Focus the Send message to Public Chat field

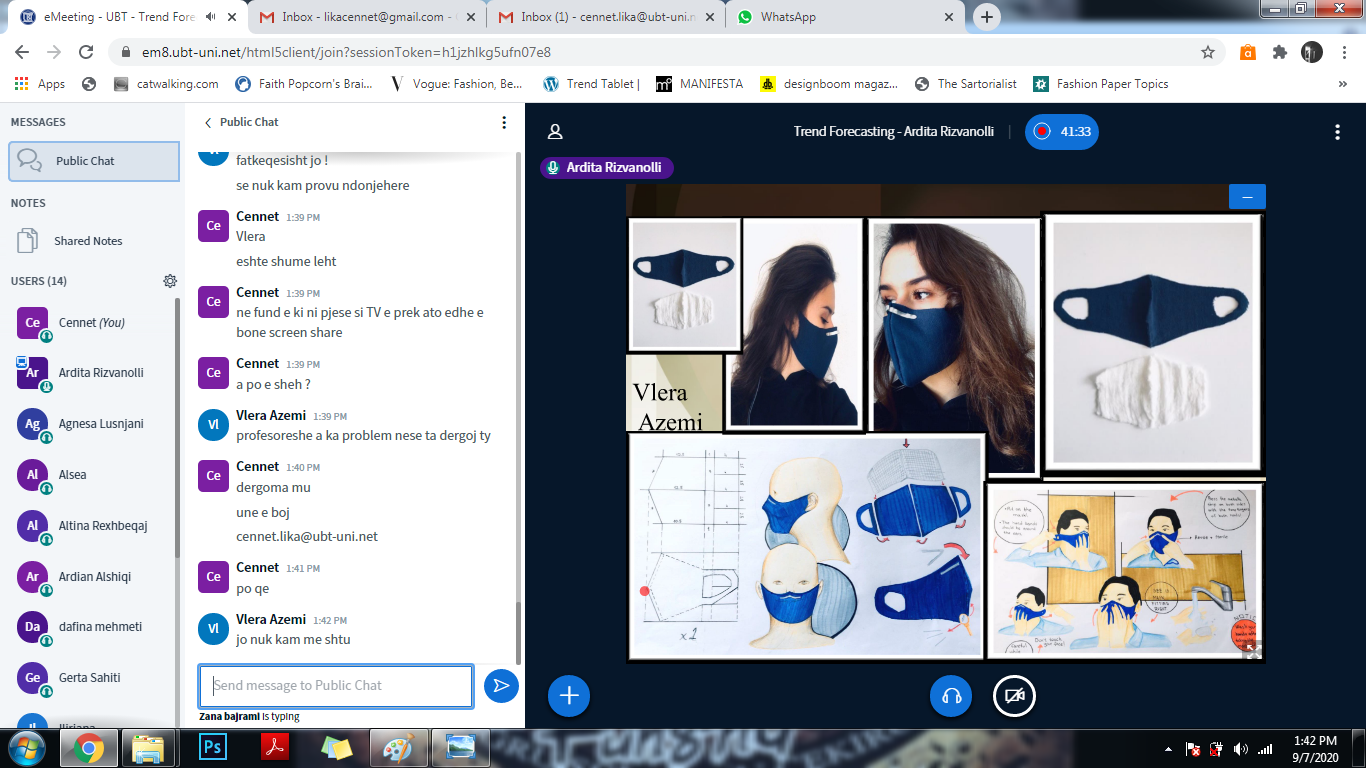tap(336, 686)
